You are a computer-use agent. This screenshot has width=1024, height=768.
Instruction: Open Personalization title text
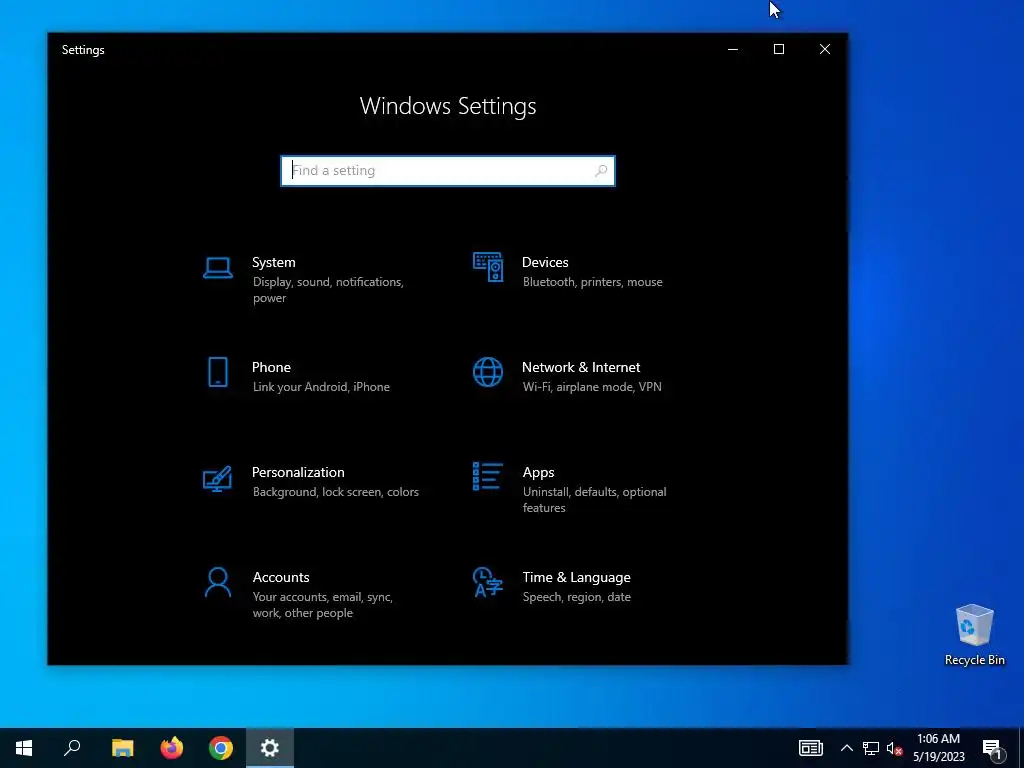point(298,472)
